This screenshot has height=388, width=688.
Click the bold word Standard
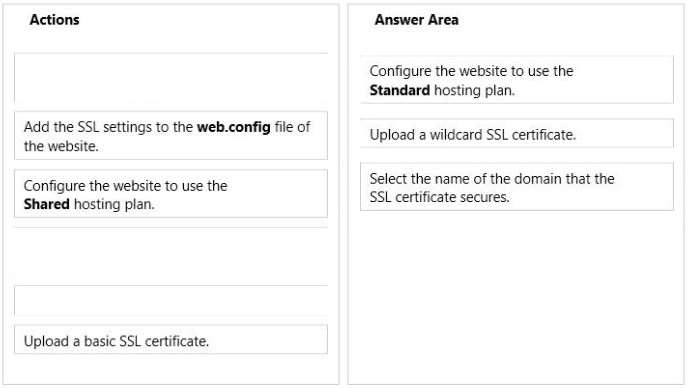pos(400,90)
